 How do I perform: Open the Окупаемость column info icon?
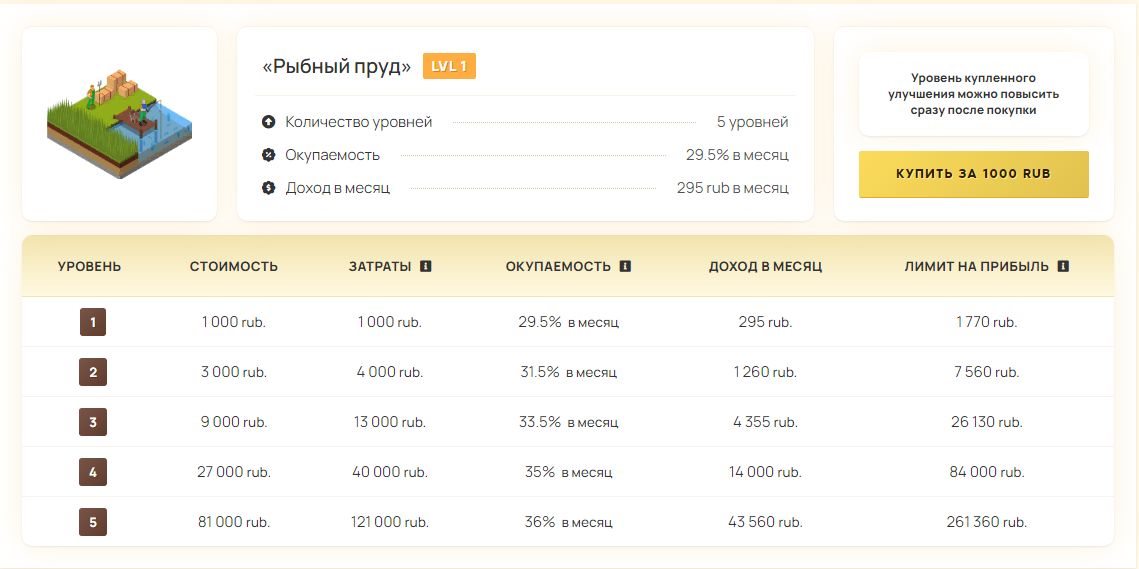[x=625, y=266]
